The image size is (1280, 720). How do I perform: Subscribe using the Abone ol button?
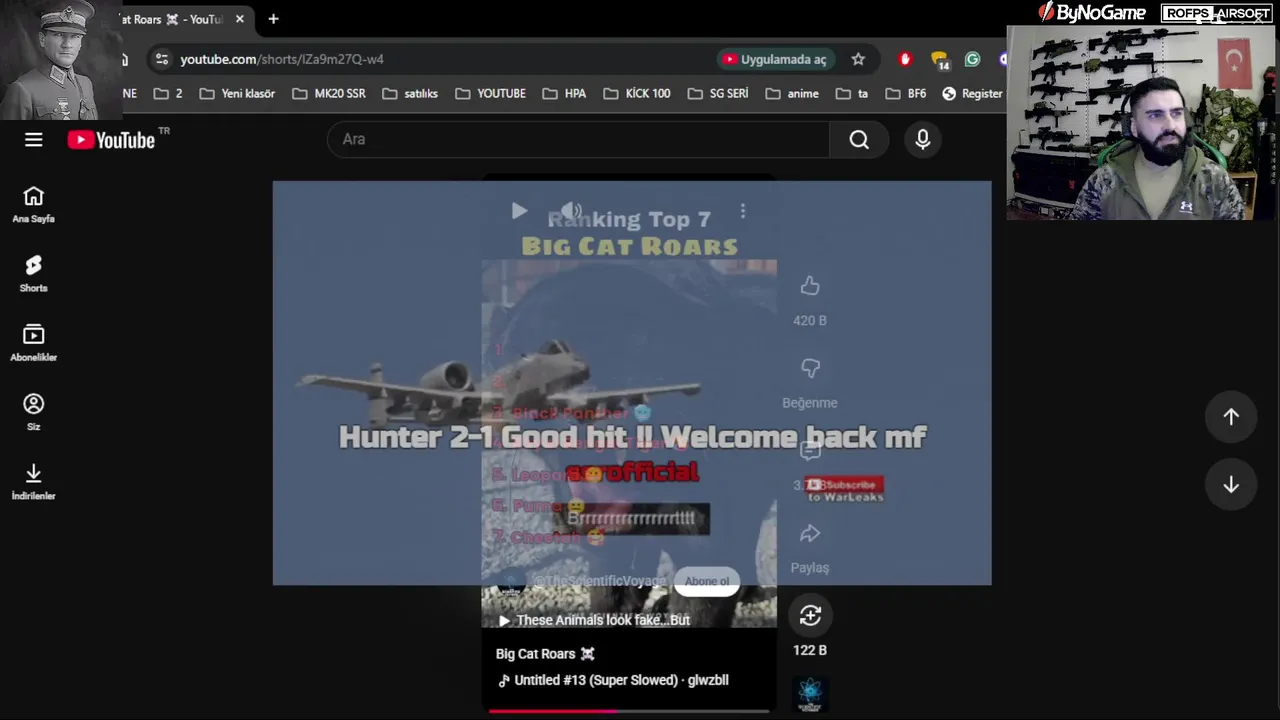(x=707, y=581)
